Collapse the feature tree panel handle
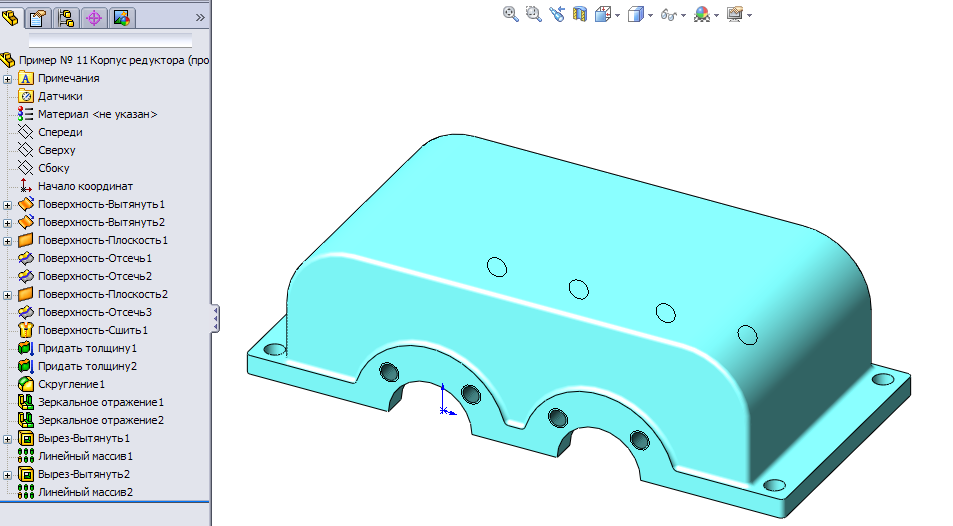The image size is (953, 526). pos(215,319)
